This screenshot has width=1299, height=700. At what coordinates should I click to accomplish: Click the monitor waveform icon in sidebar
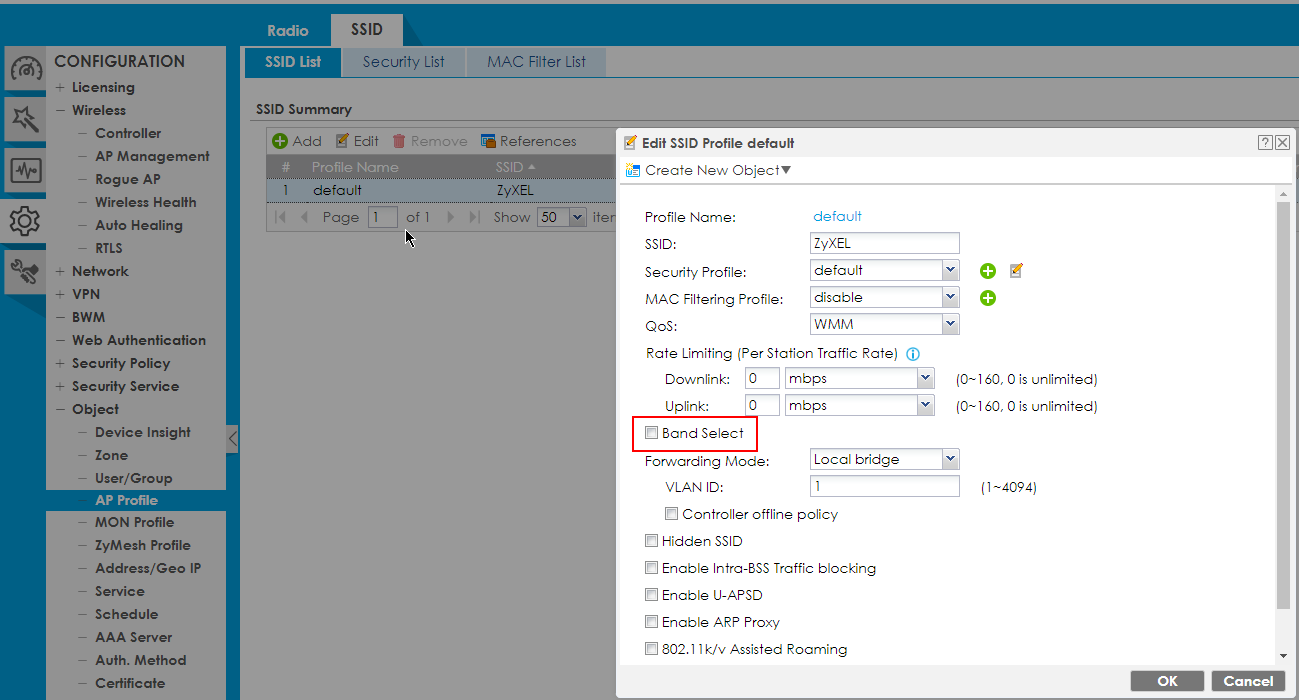[24, 170]
